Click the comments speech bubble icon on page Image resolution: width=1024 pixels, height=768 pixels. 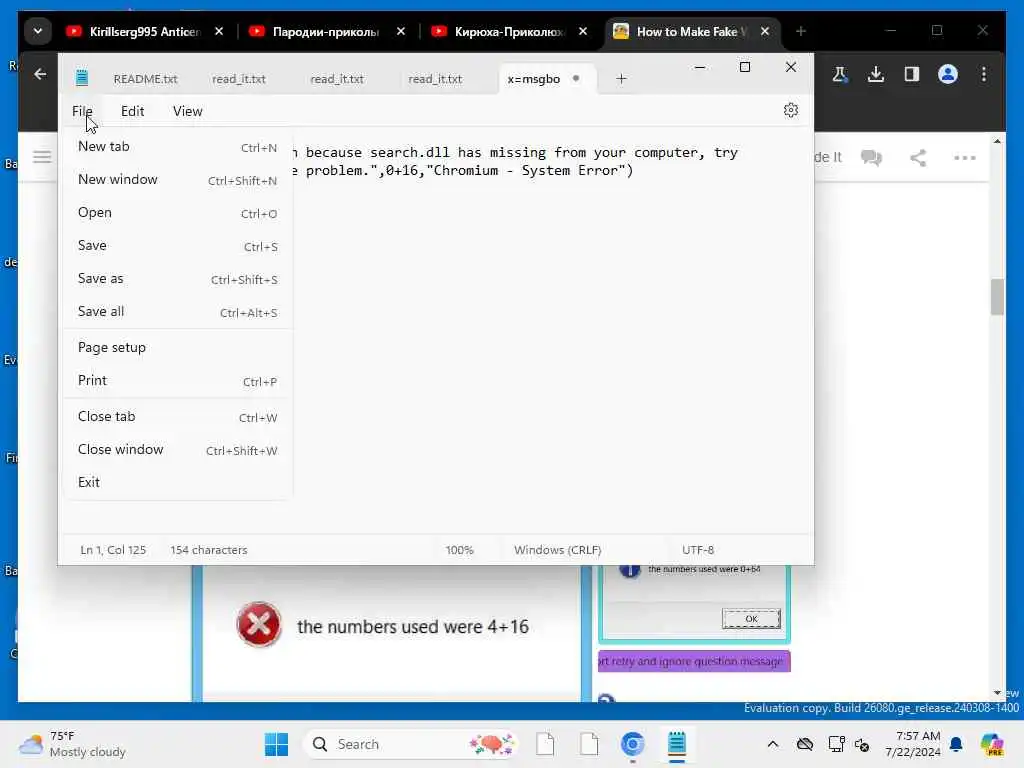pyautogui.click(x=871, y=157)
